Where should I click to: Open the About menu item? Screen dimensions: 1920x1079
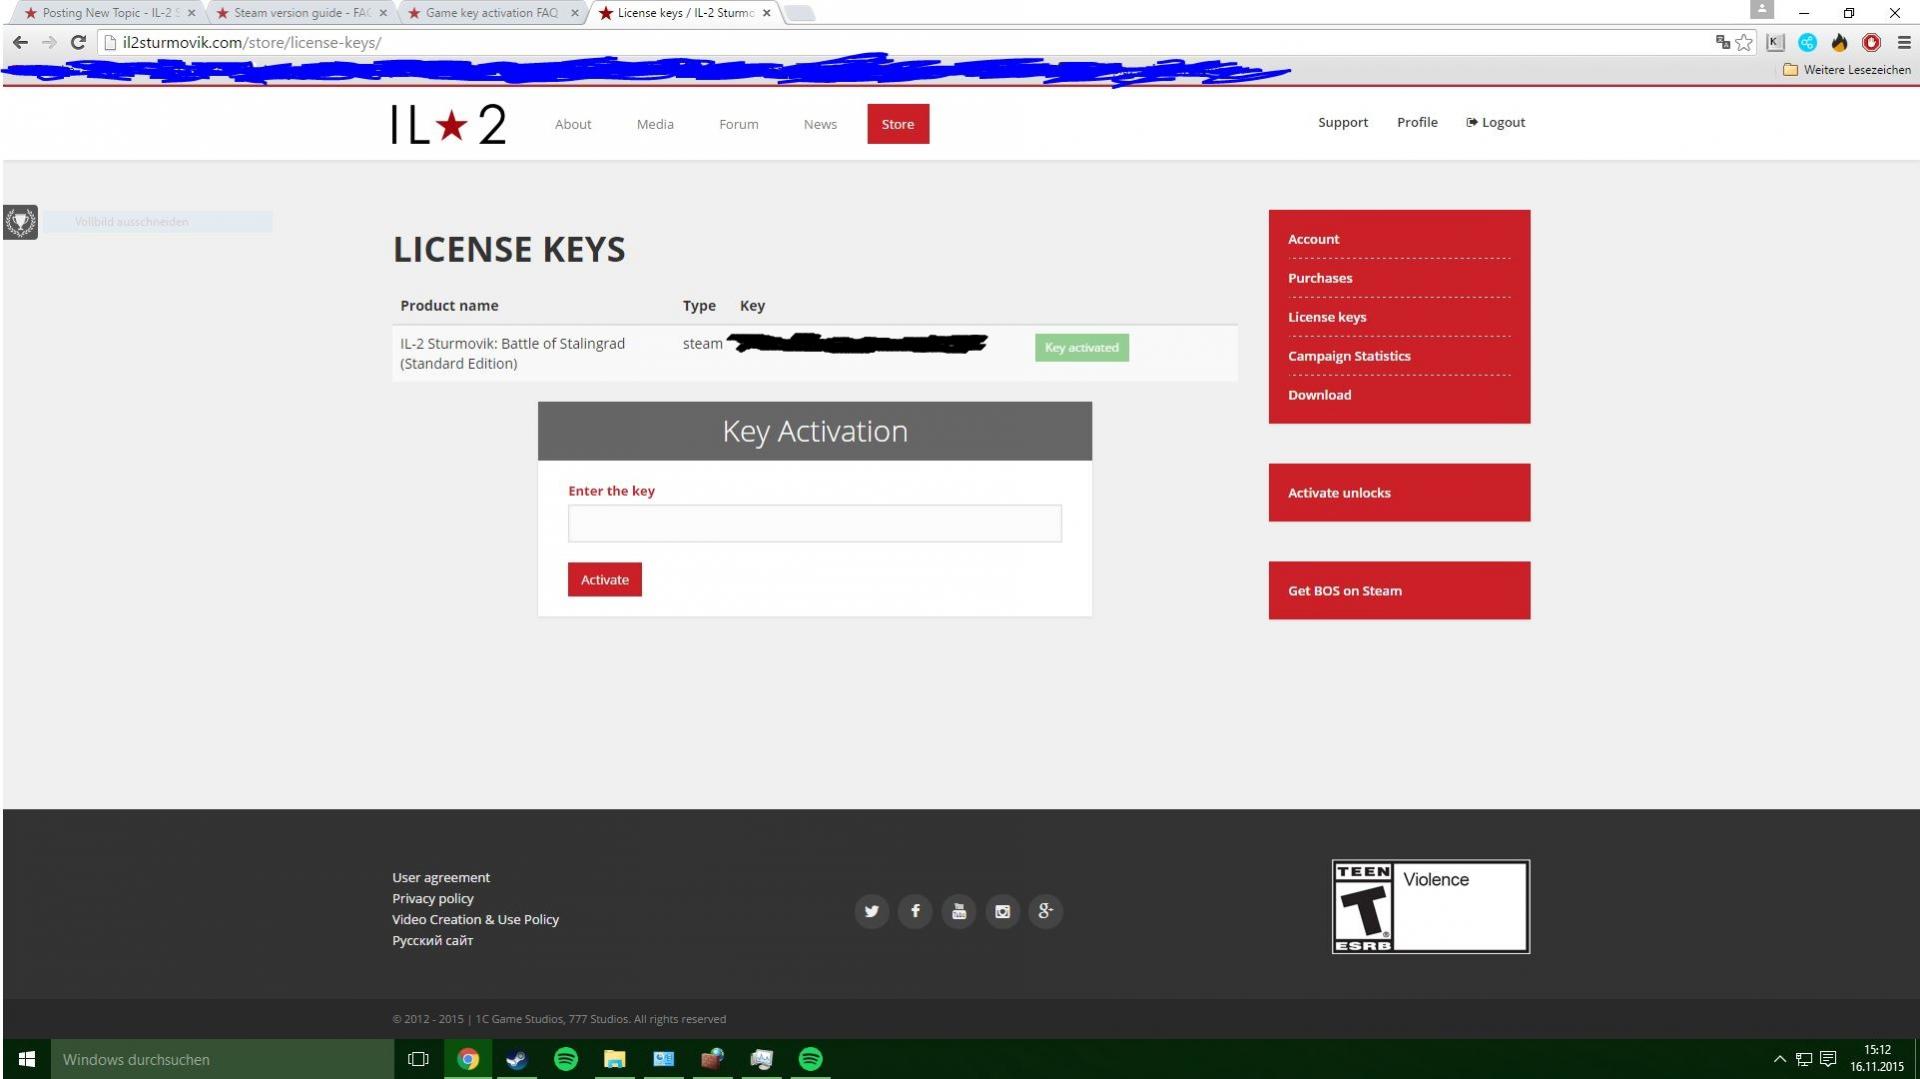tap(573, 124)
